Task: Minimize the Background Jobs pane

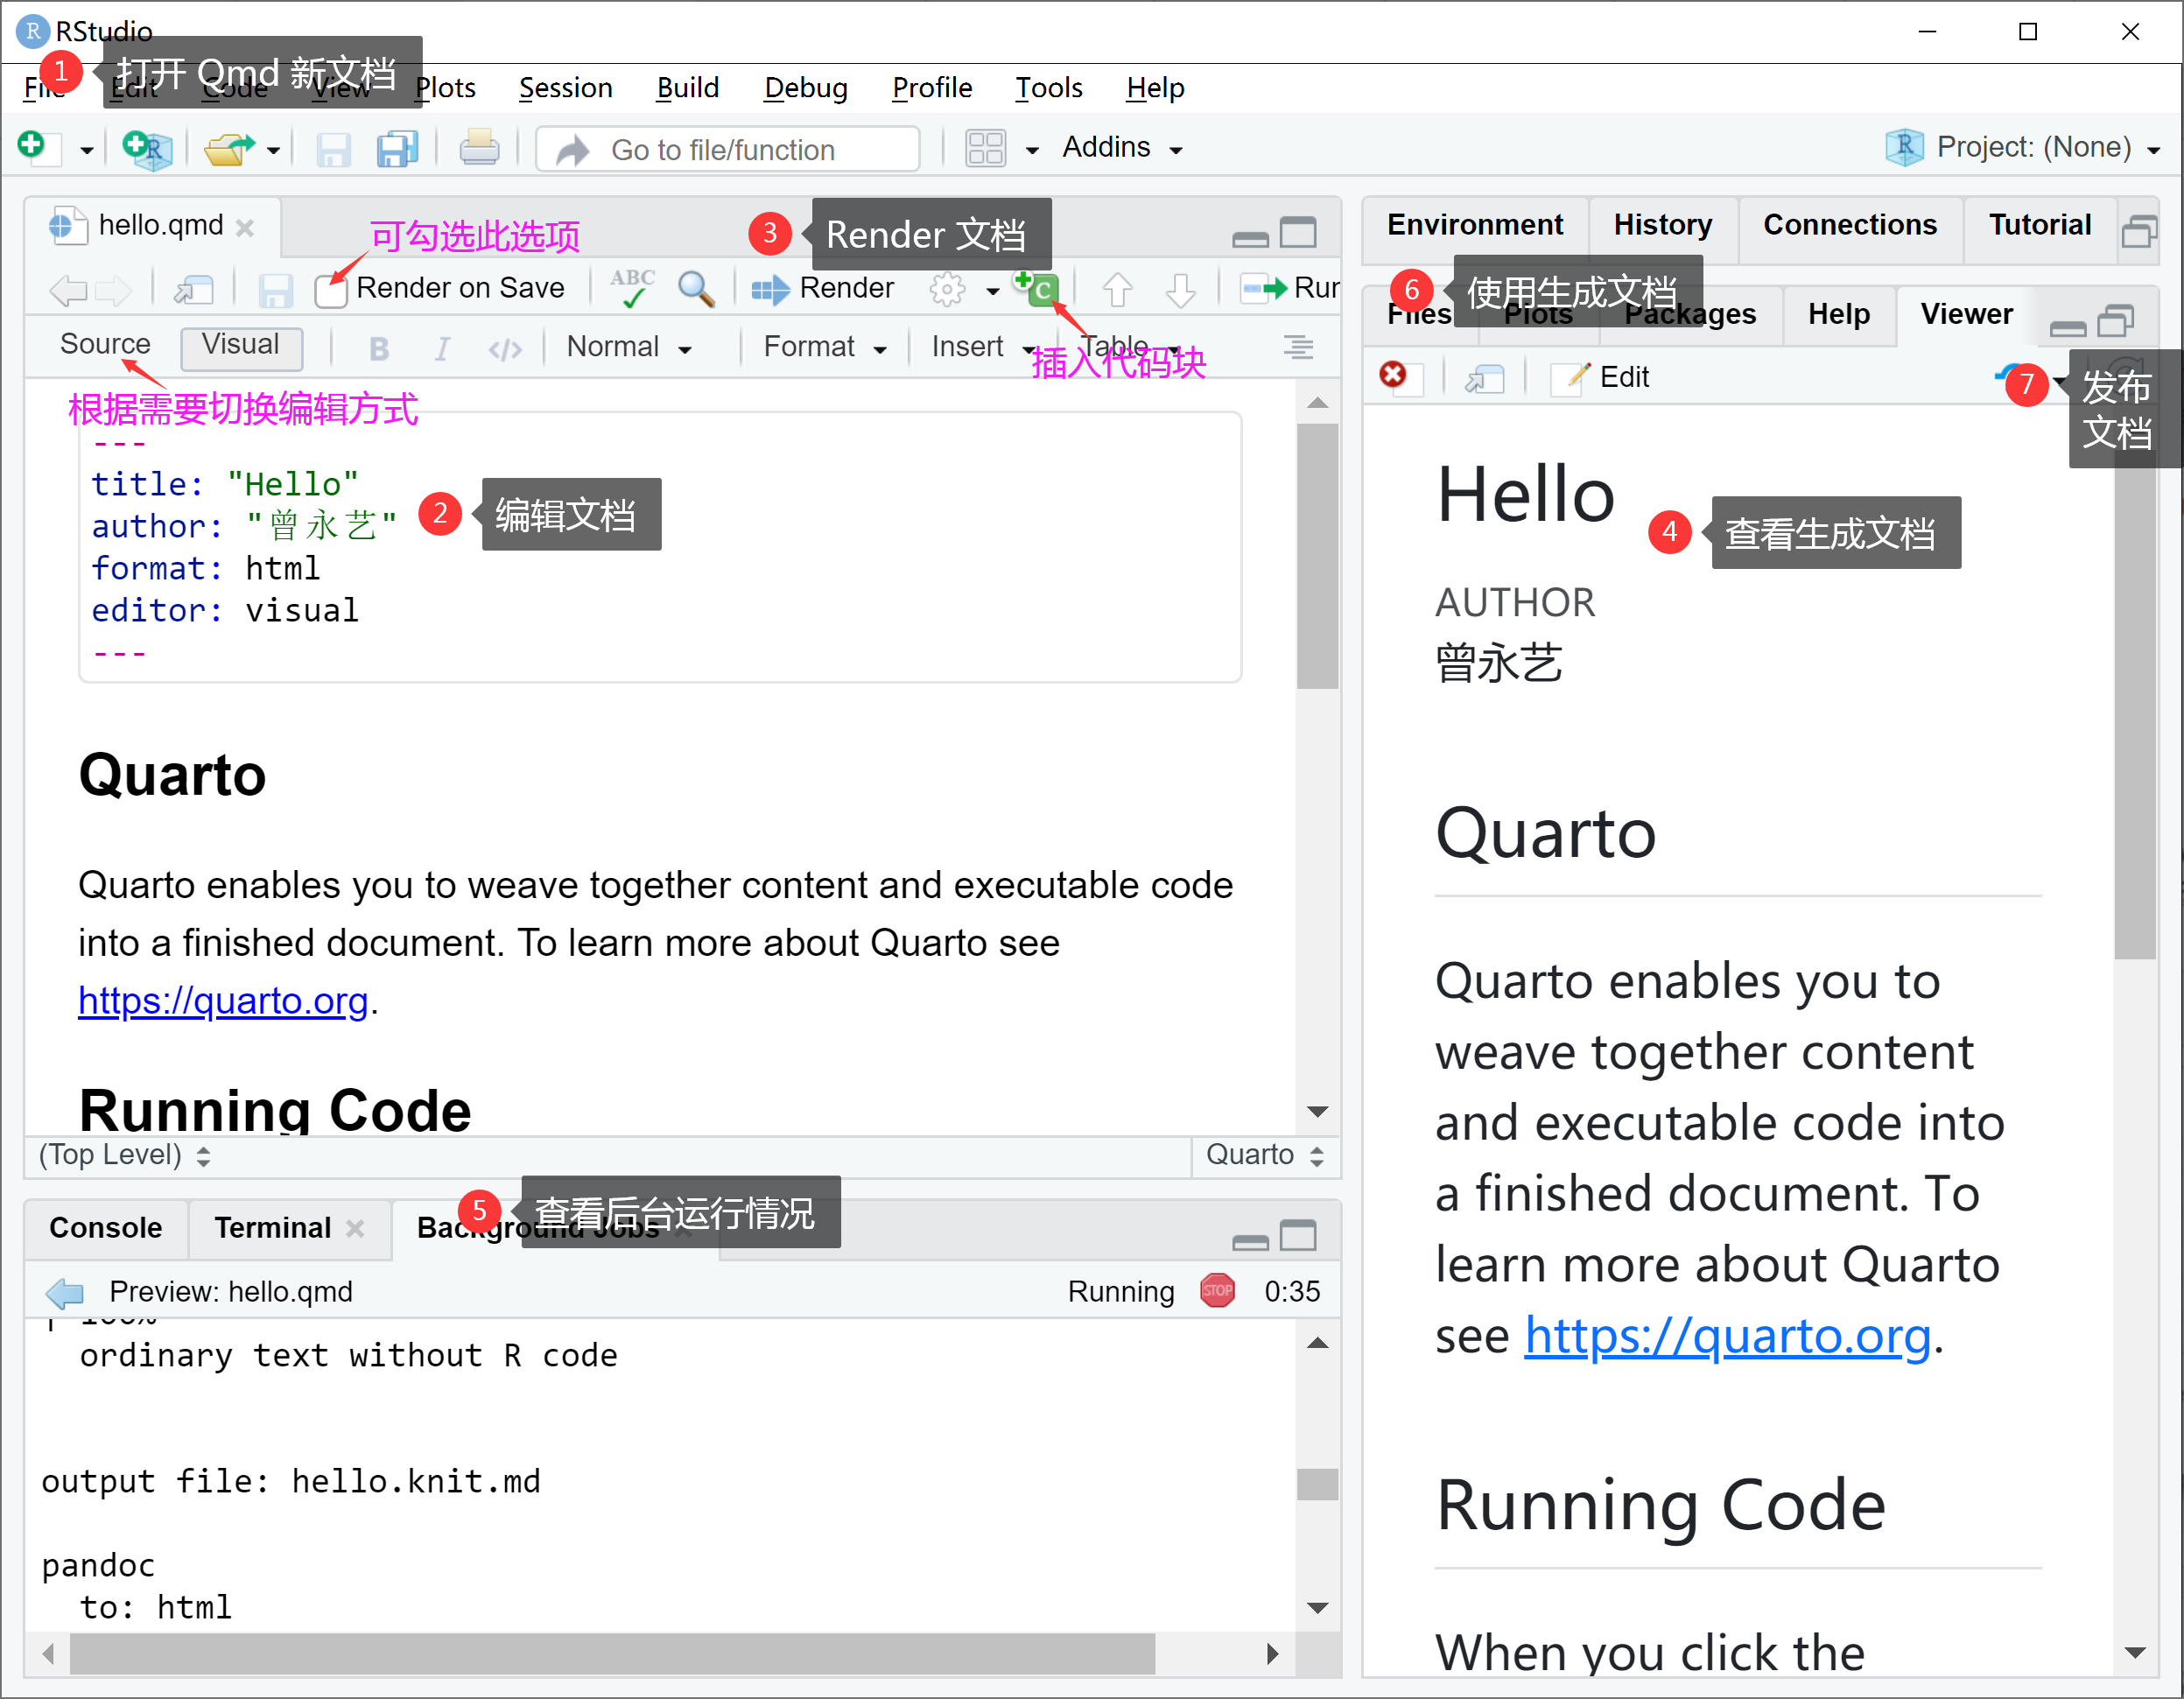Action: [1250, 1241]
